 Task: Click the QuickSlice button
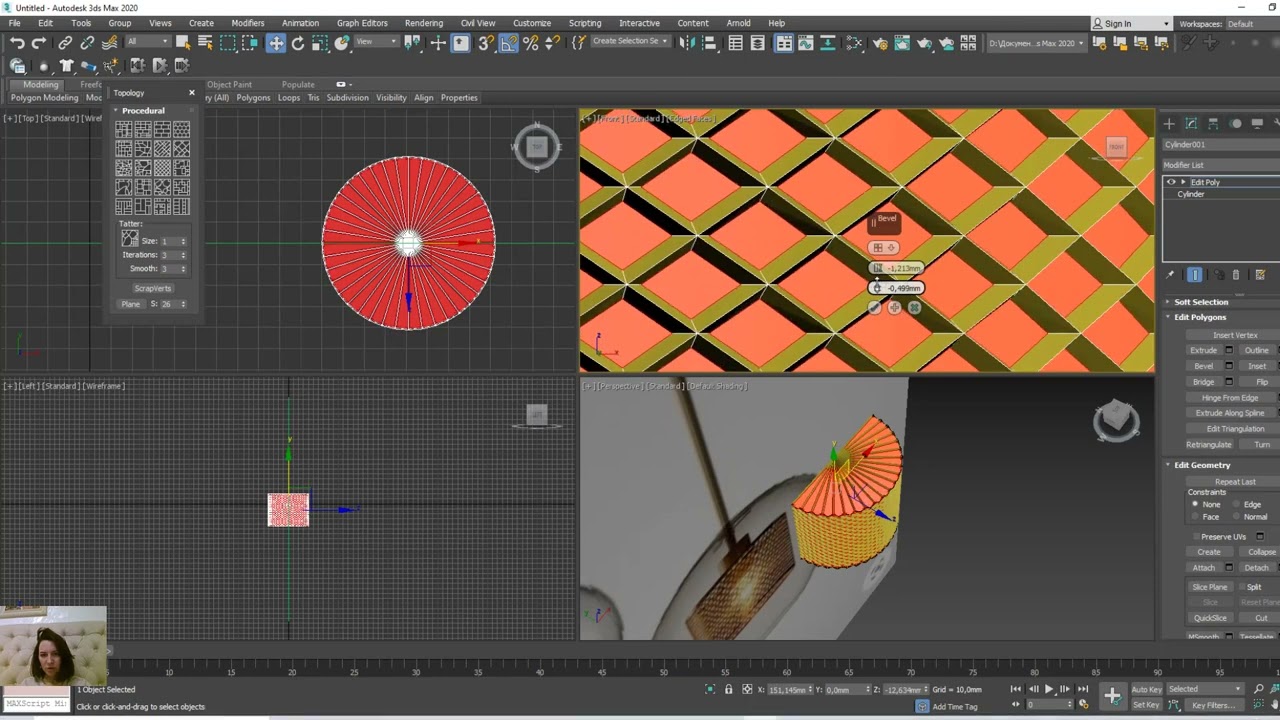pyautogui.click(x=1210, y=618)
